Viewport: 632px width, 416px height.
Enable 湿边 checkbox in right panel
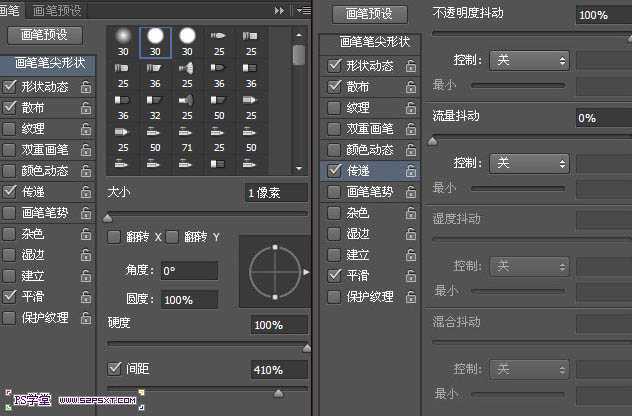pyautogui.click(x=334, y=234)
